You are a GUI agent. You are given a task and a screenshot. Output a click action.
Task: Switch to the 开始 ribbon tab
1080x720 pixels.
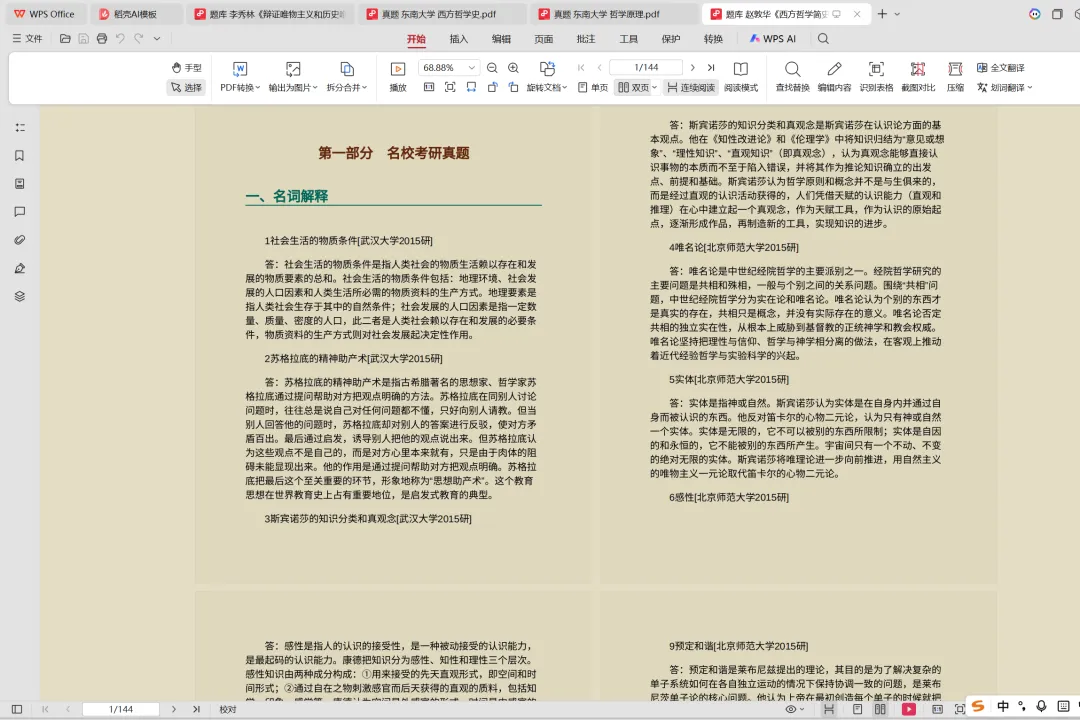coord(416,39)
